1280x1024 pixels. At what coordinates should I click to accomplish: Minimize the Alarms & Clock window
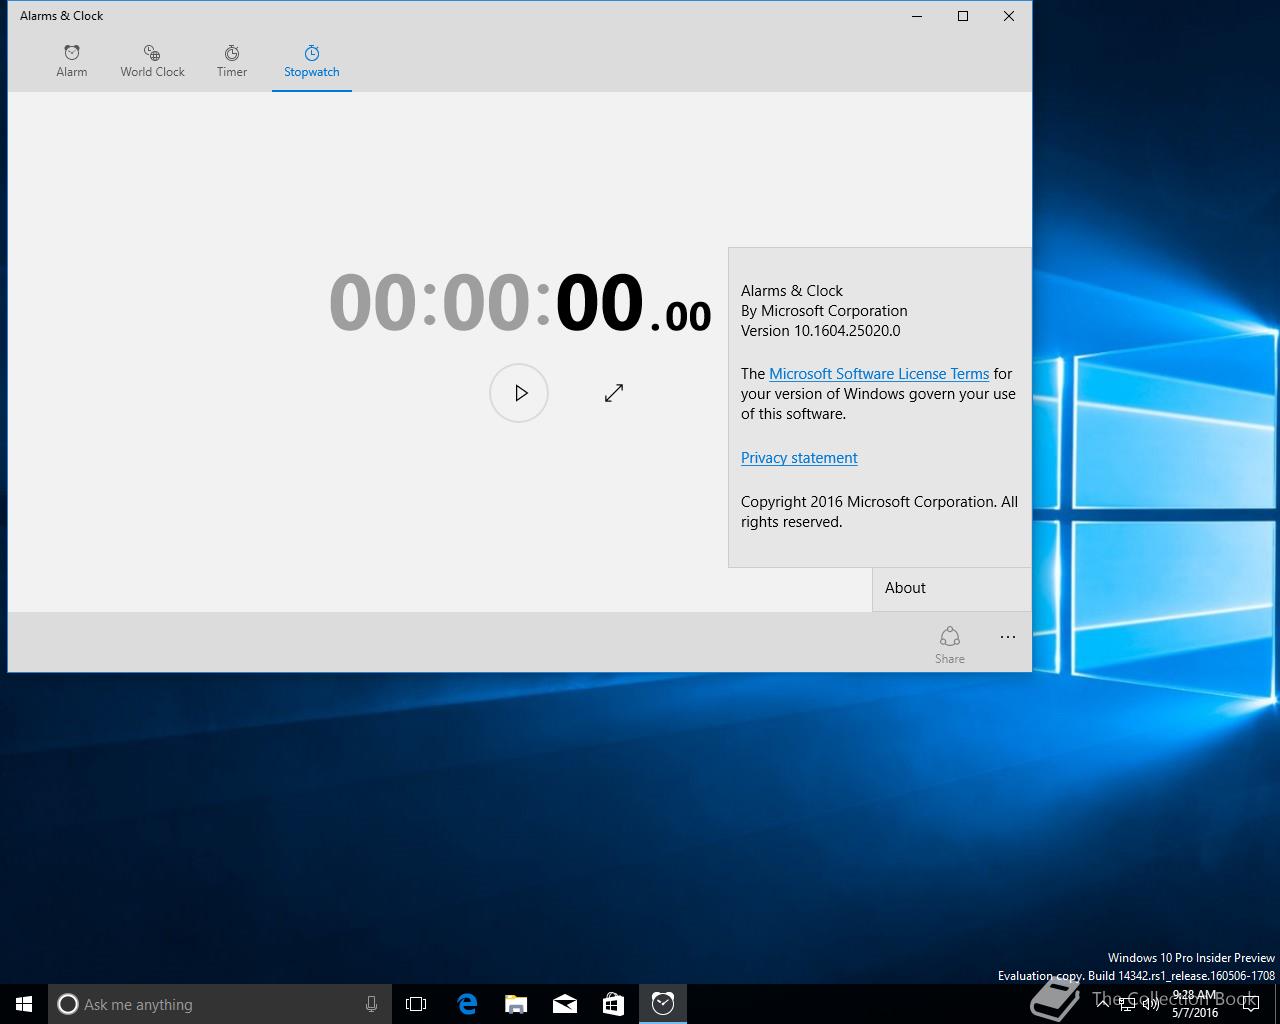click(x=917, y=16)
